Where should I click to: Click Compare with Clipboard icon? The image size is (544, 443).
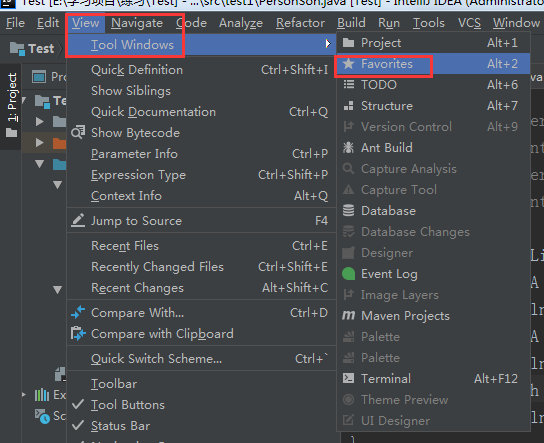[x=78, y=333]
